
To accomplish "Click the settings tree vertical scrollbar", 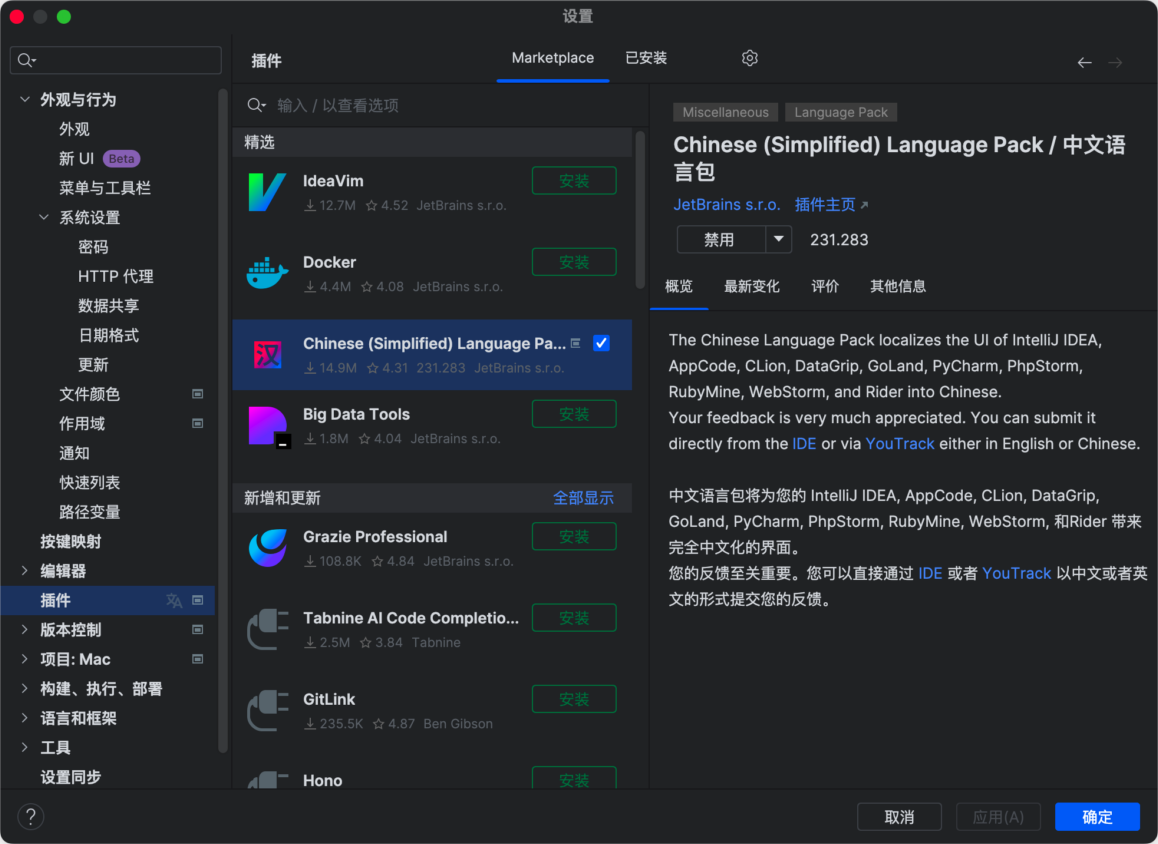I will coord(222,421).
